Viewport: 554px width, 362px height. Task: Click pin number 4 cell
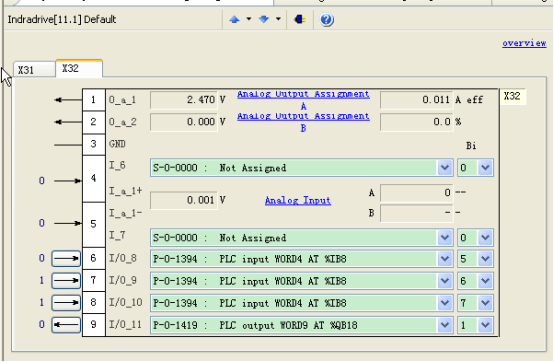click(94, 178)
